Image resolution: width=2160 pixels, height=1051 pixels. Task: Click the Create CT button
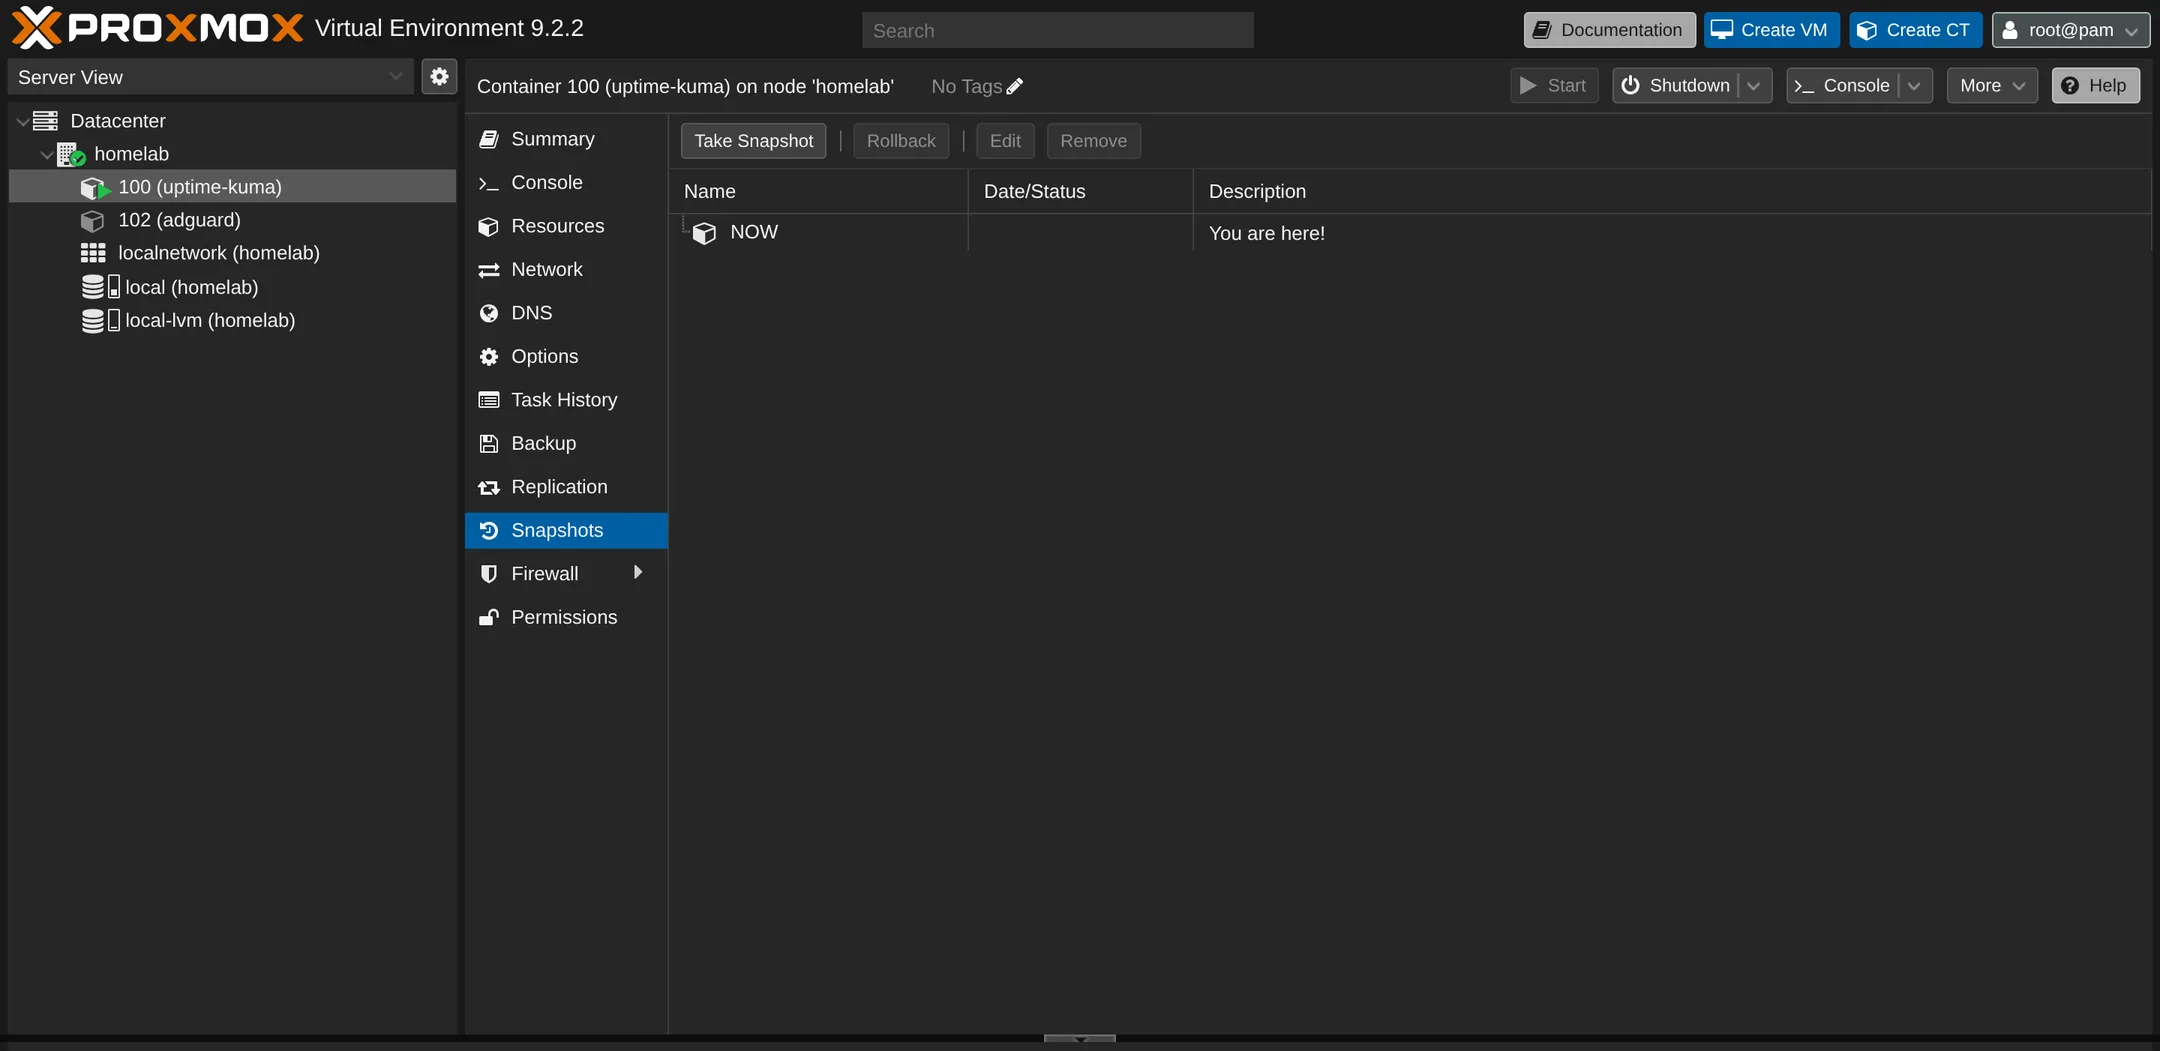(x=1915, y=30)
